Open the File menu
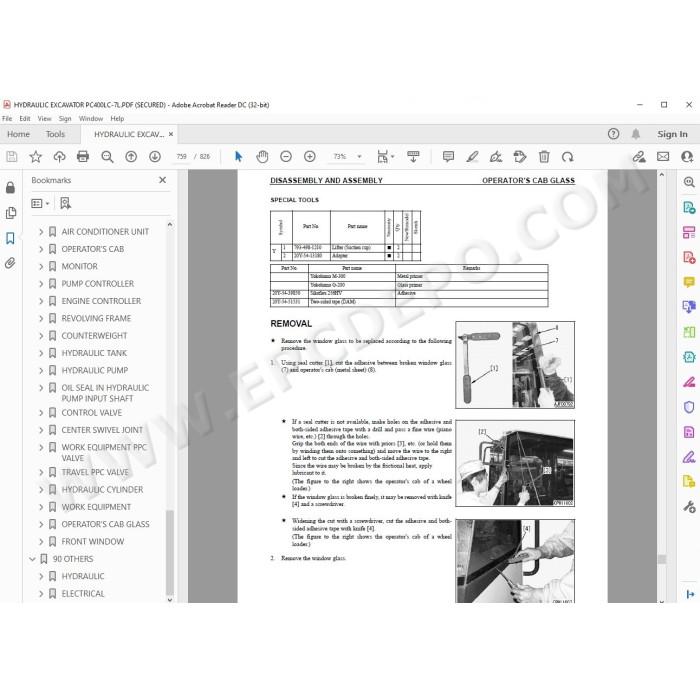The height and width of the screenshot is (700, 700). coord(7,119)
